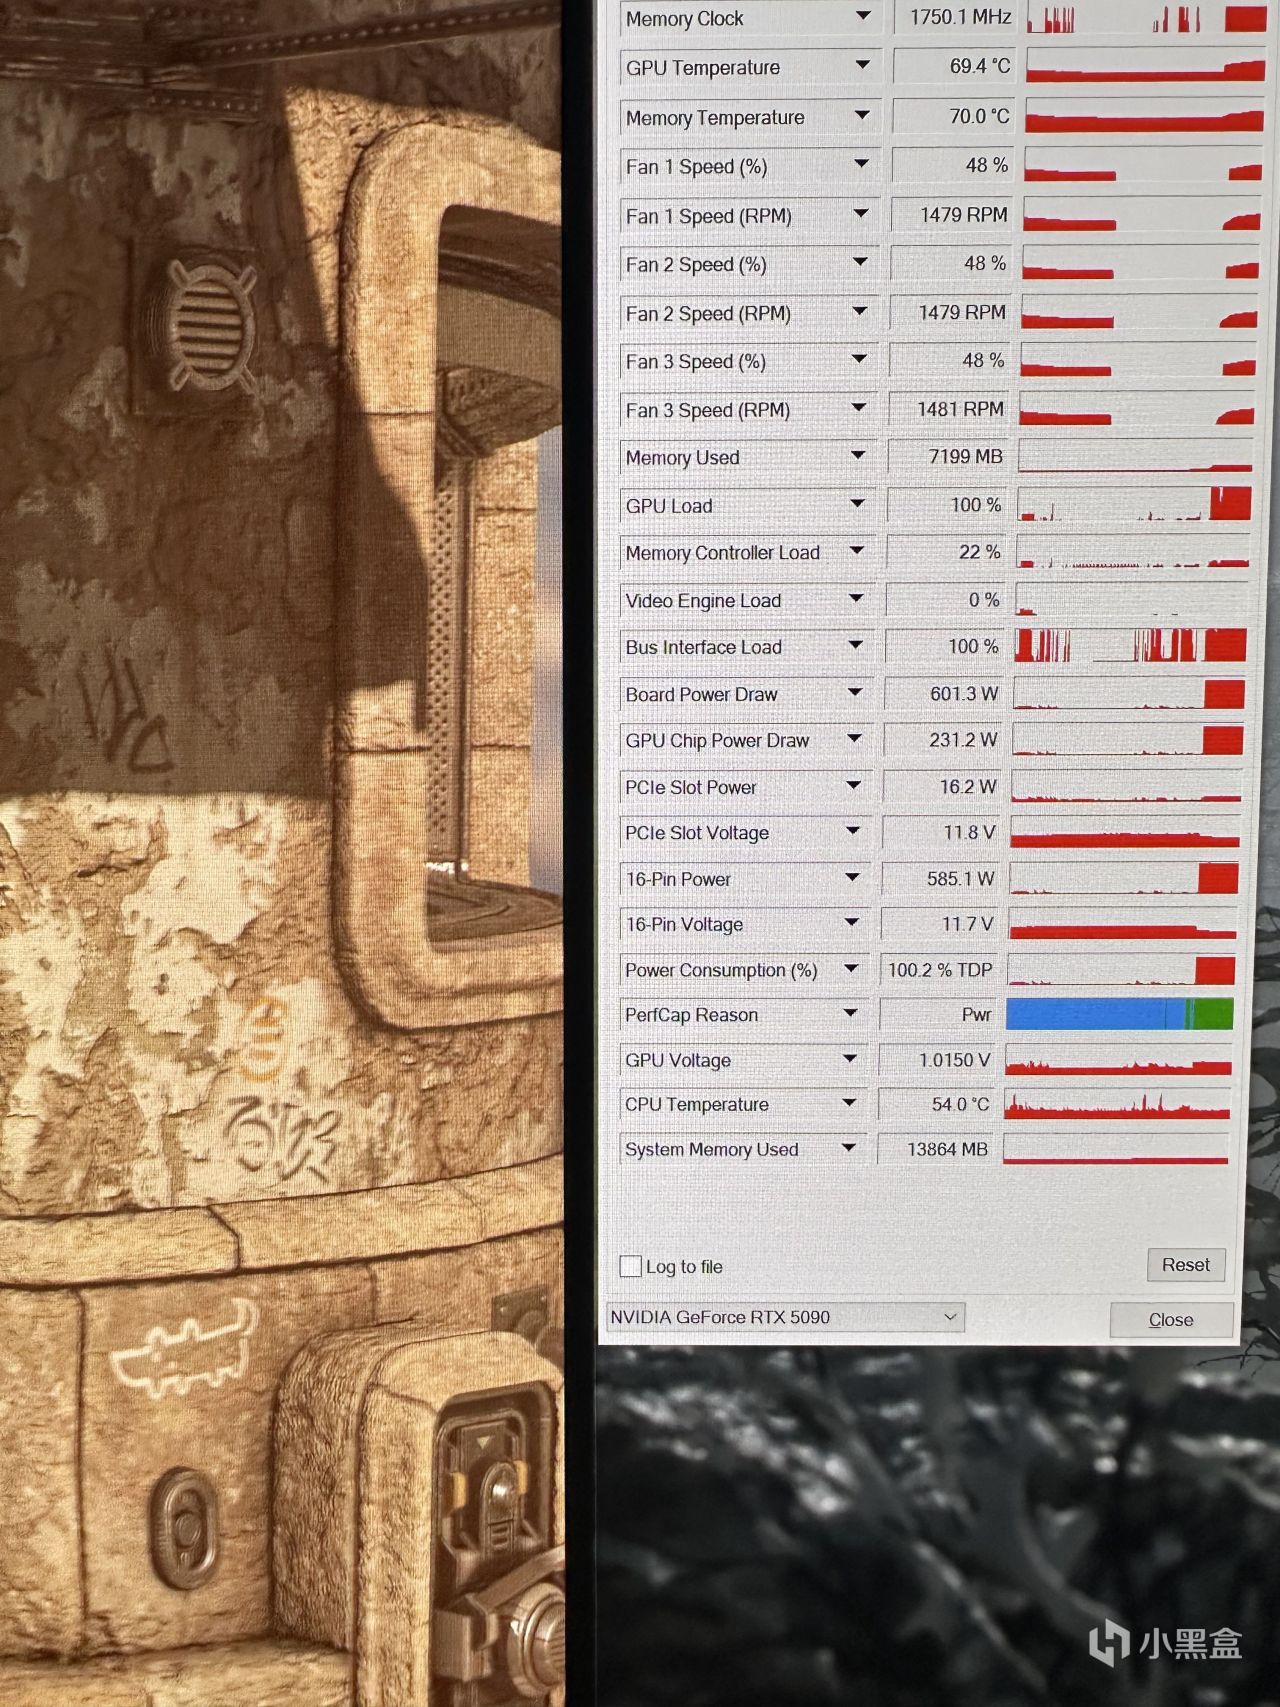
Task: Click the 100.2 % TDP value
Action: (x=939, y=969)
